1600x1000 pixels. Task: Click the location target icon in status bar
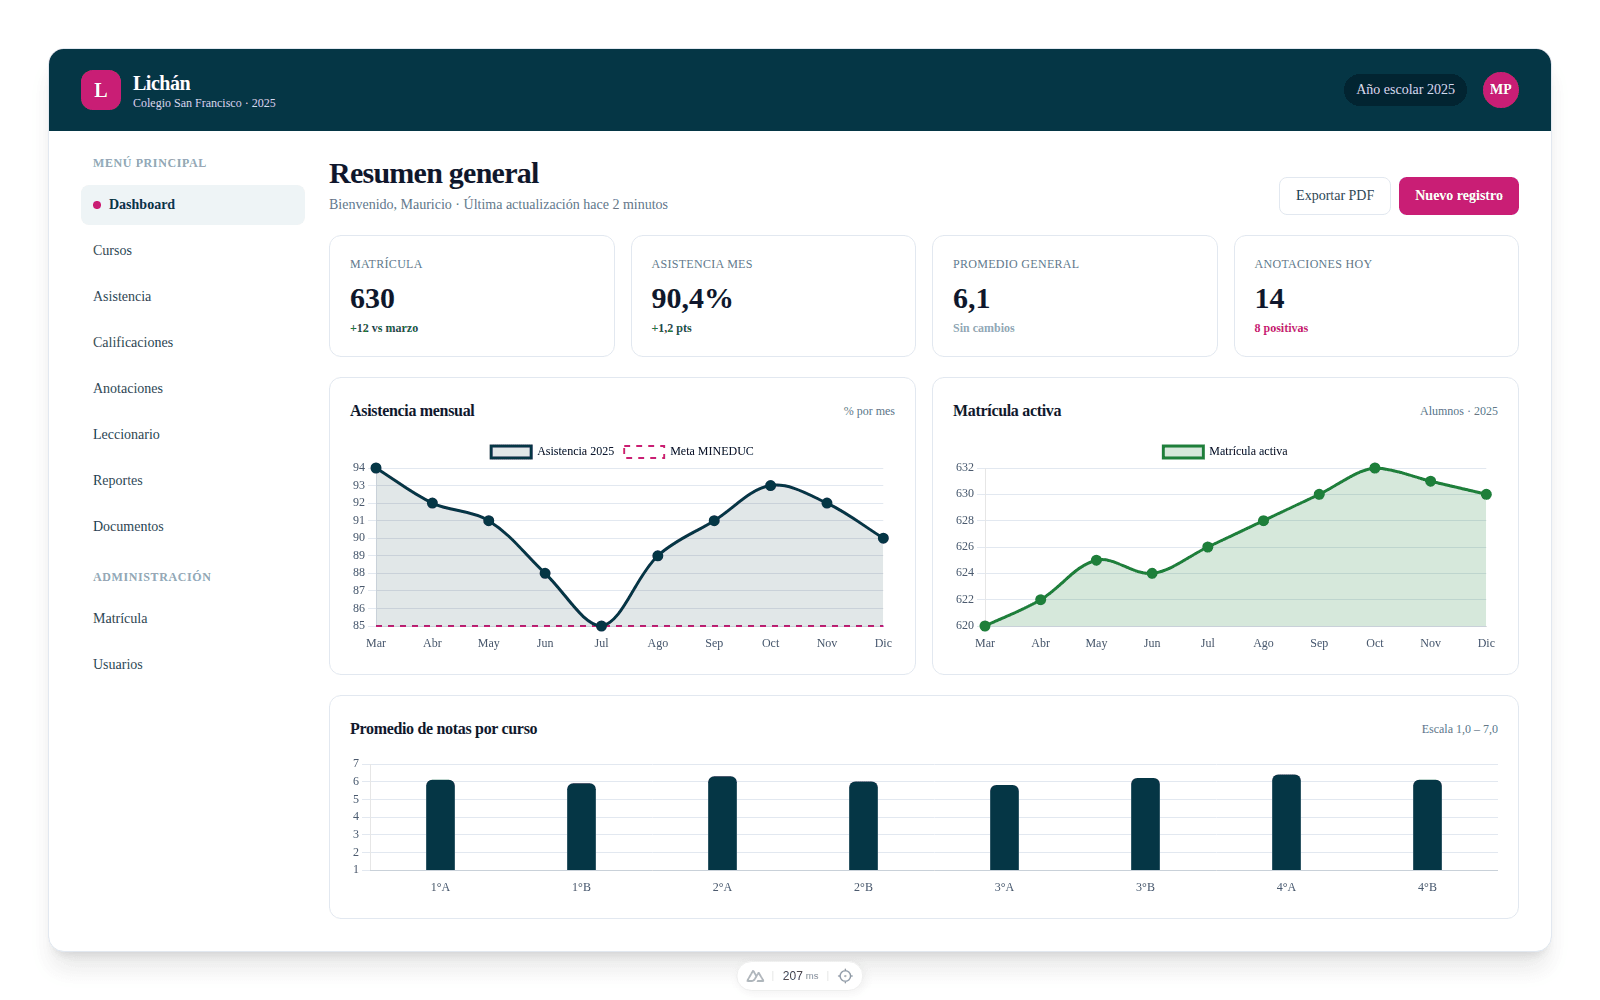tap(846, 976)
